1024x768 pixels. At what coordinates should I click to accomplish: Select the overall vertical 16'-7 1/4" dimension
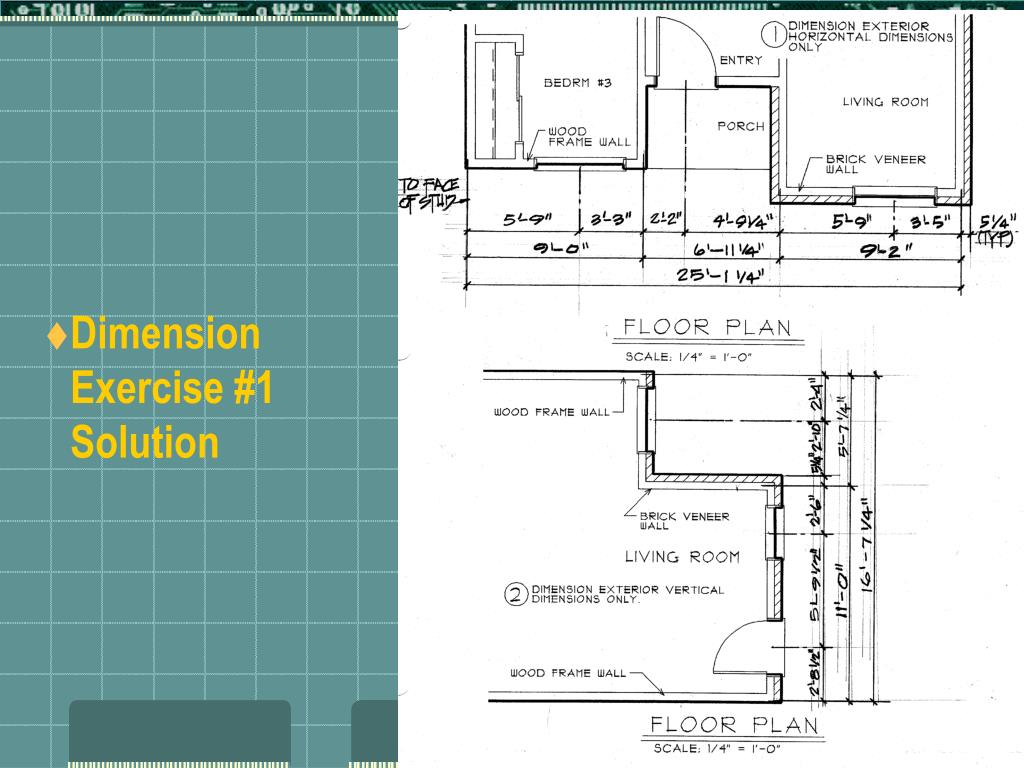(x=866, y=546)
